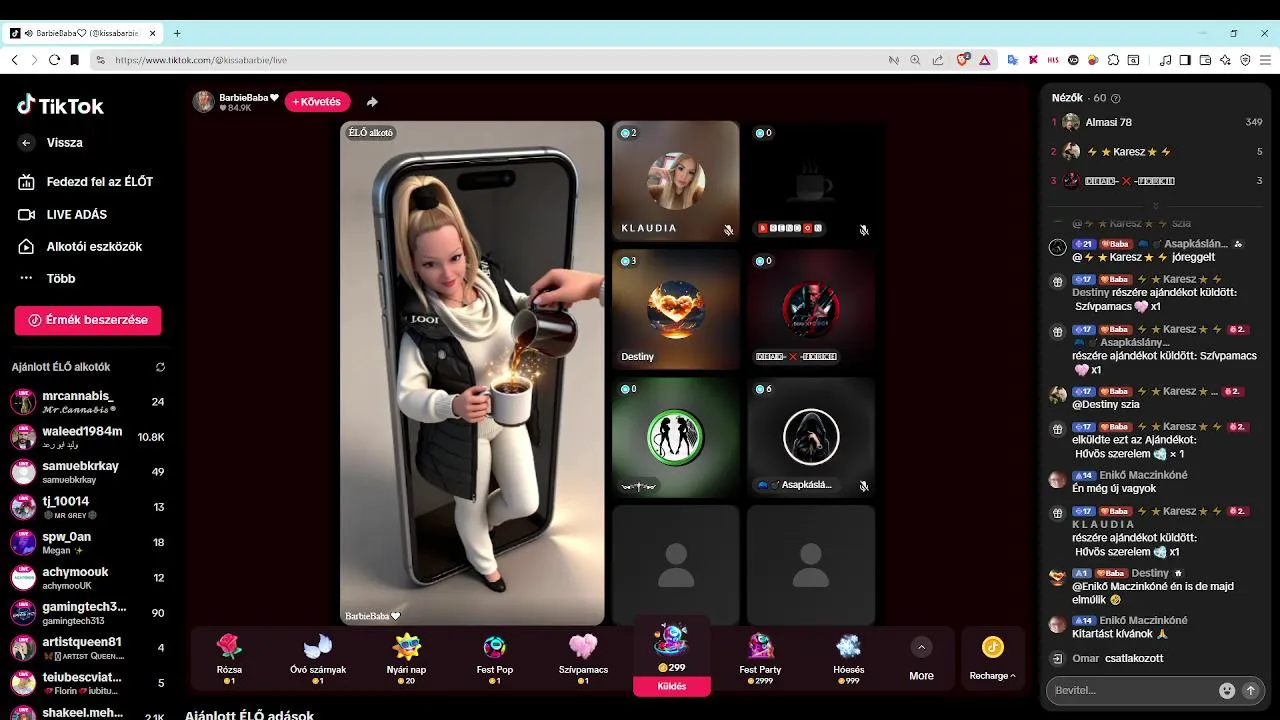Open the emoji picker in chat
The image size is (1280, 720).
(x=1227, y=690)
